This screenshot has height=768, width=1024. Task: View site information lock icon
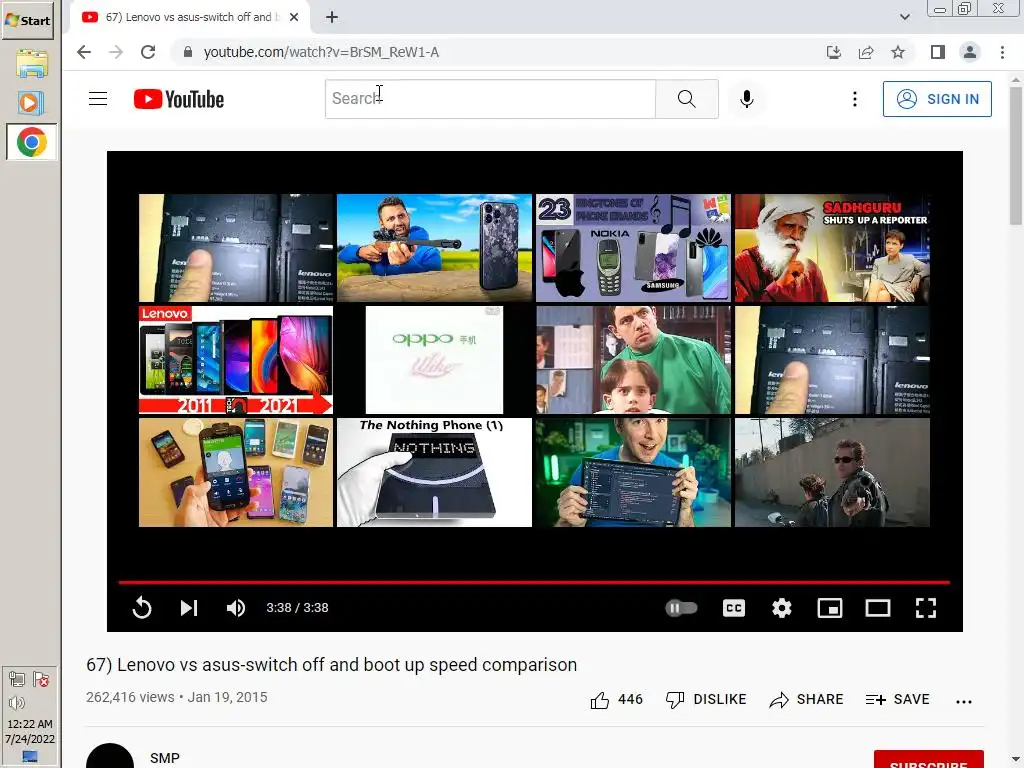(x=187, y=52)
